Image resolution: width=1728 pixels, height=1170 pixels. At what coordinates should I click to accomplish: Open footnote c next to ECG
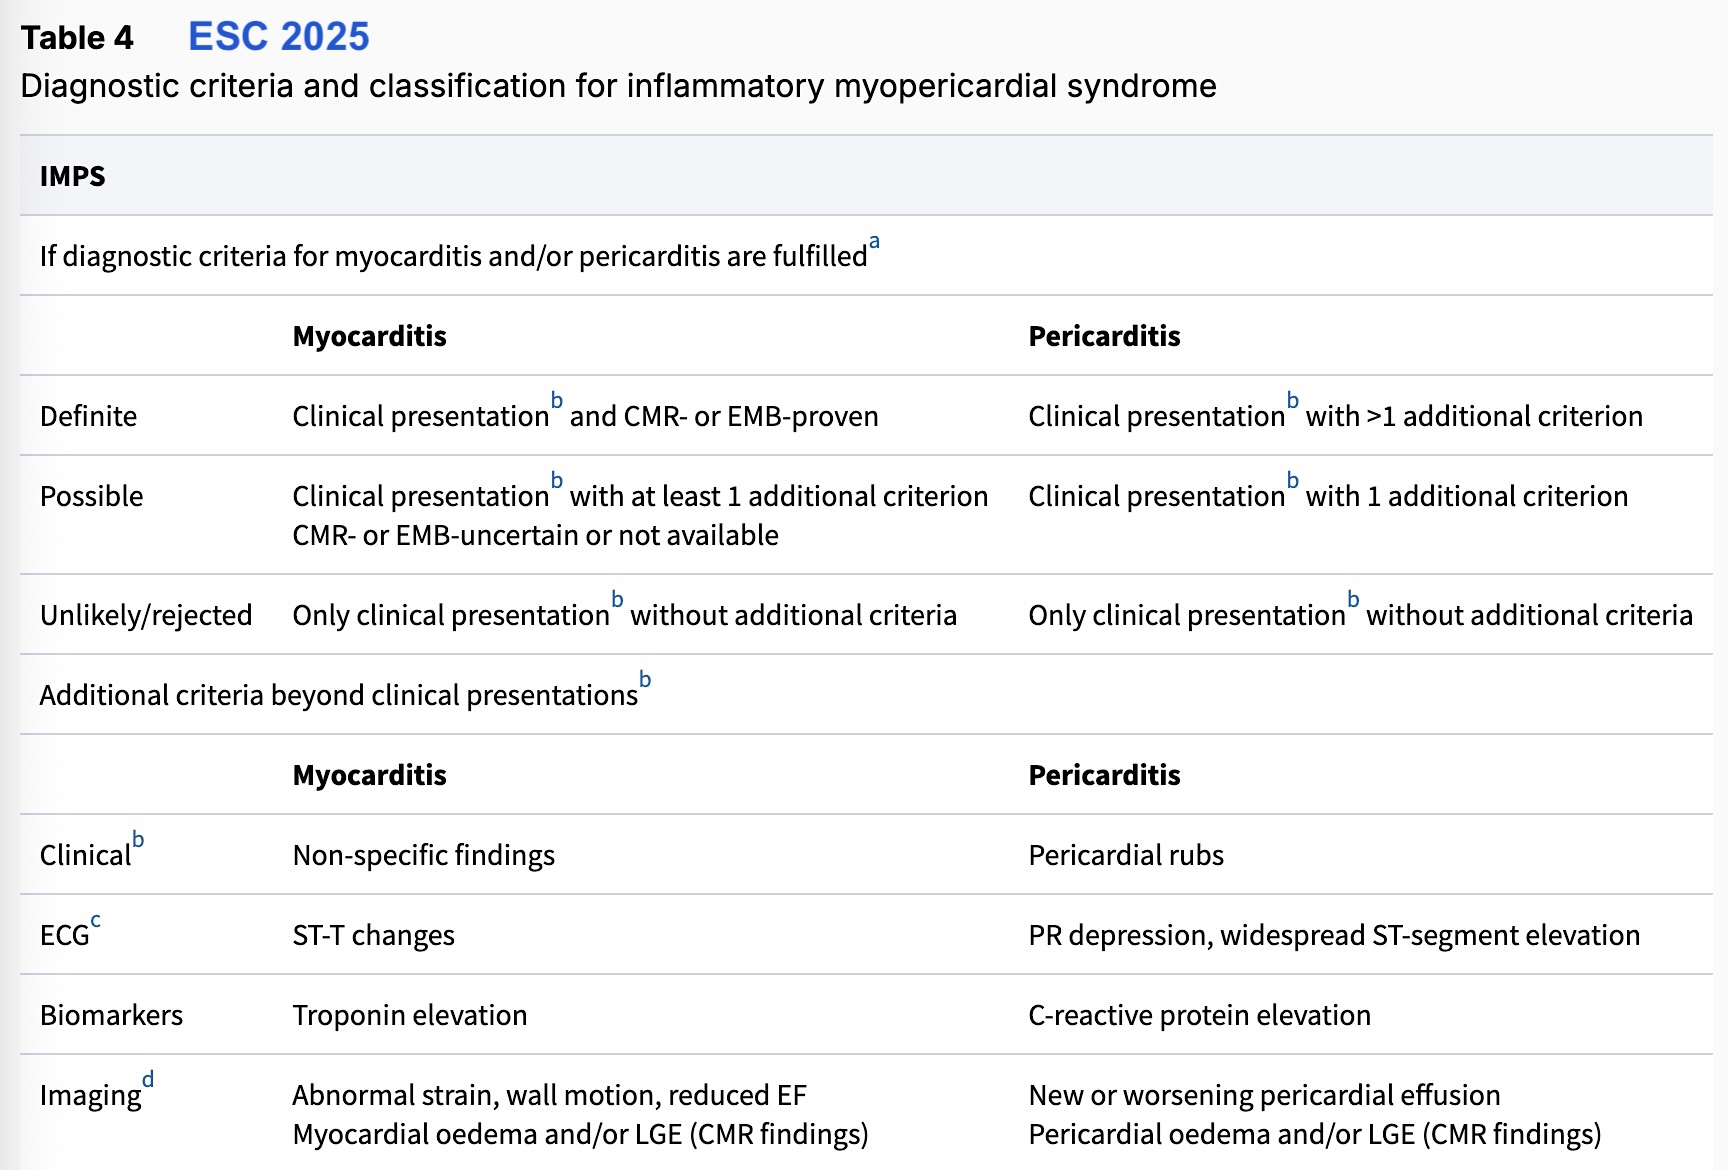pos(96,920)
